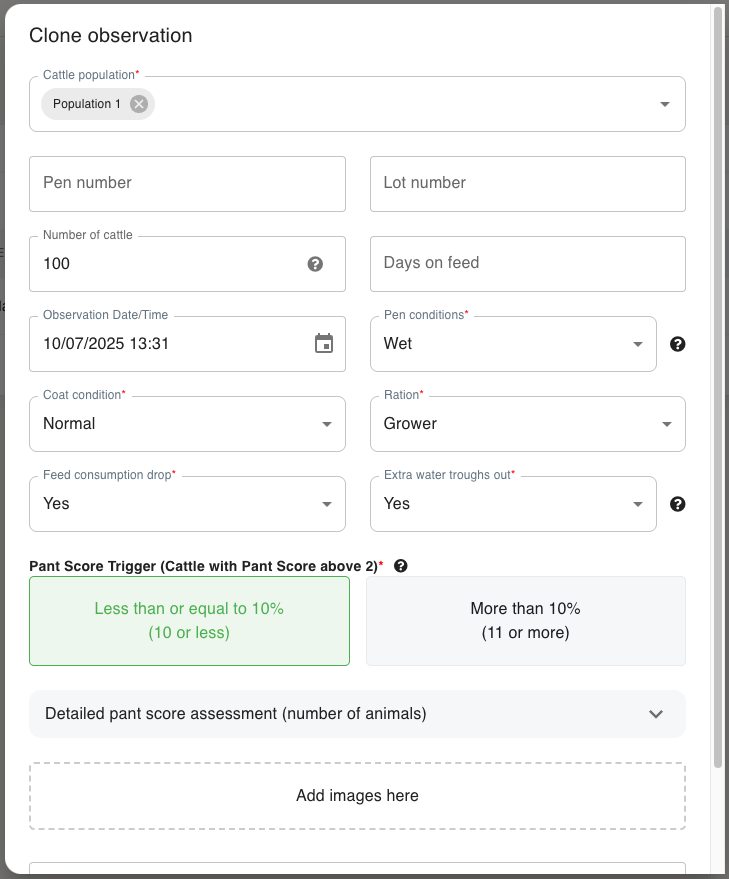Open the Ration dropdown
The height and width of the screenshot is (879, 729).
pyautogui.click(x=666, y=424)
